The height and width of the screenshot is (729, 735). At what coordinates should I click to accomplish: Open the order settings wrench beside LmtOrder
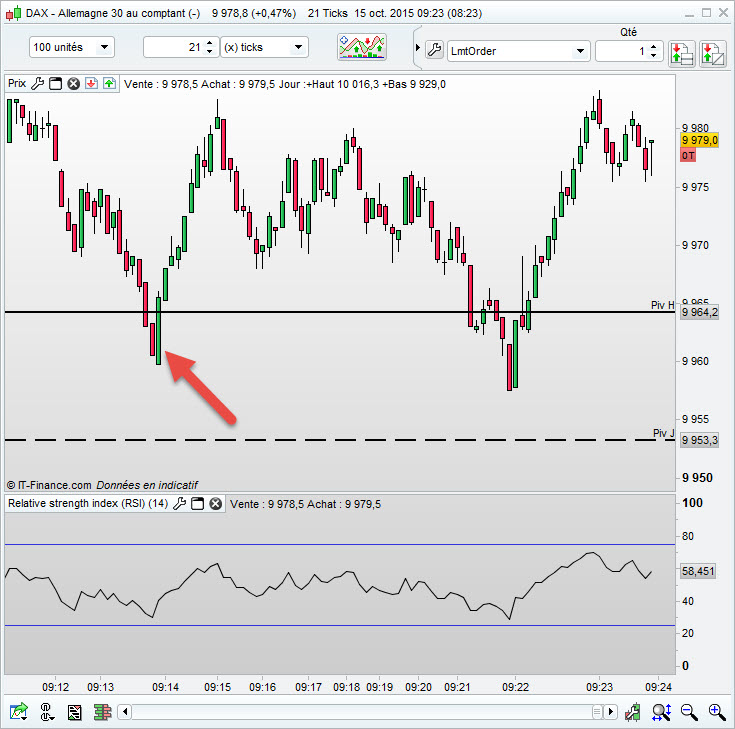tap(435, 50)
